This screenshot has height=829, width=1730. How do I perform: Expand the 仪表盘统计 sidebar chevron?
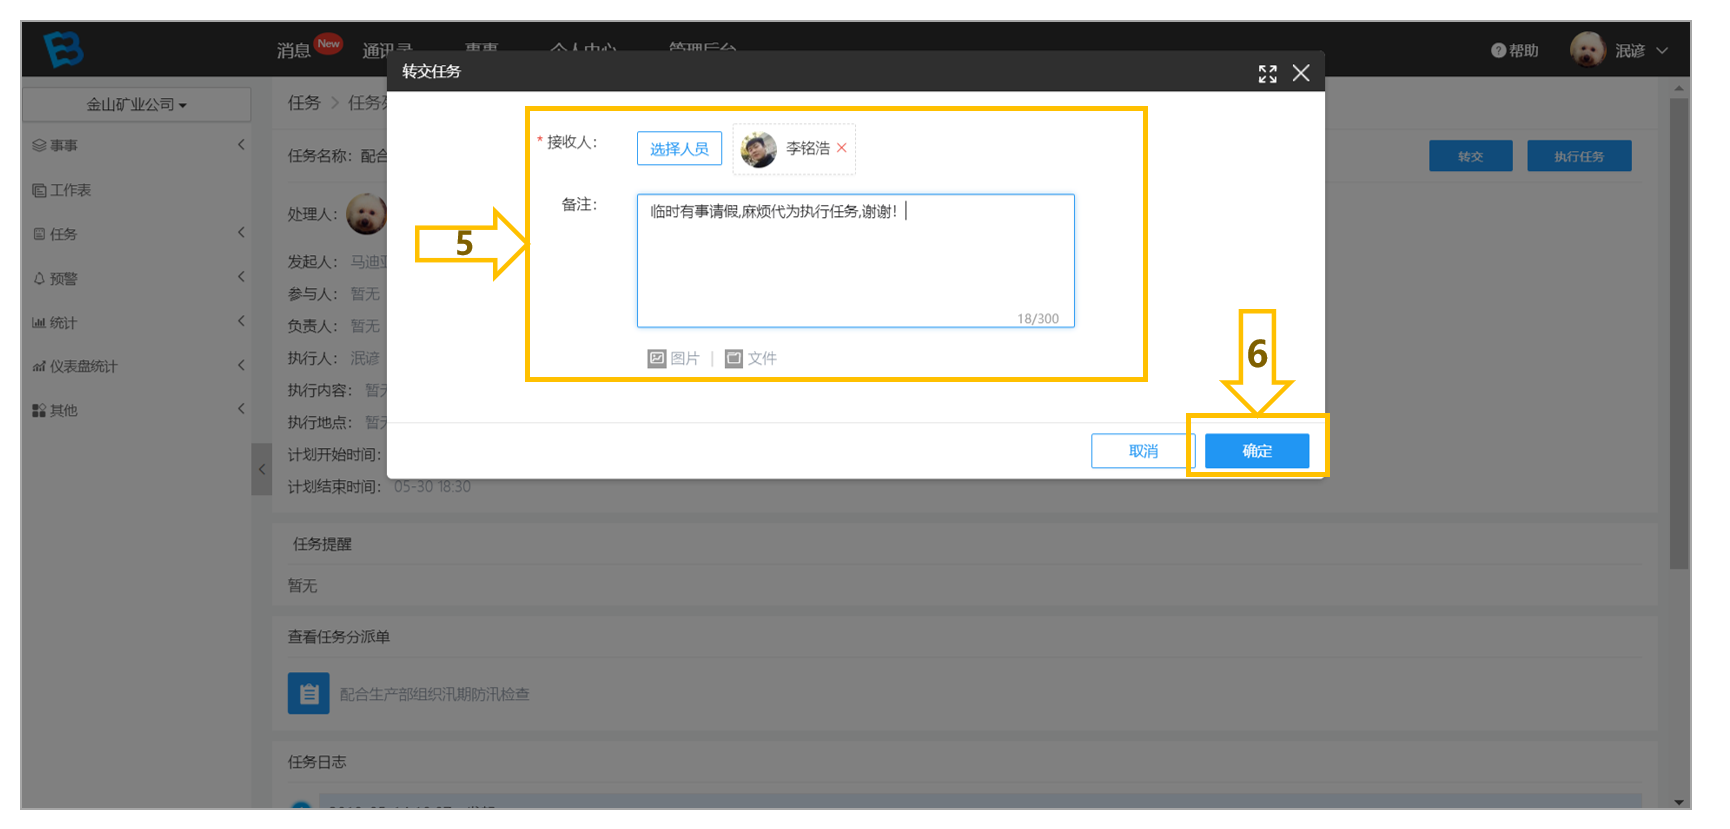[241, 365]
